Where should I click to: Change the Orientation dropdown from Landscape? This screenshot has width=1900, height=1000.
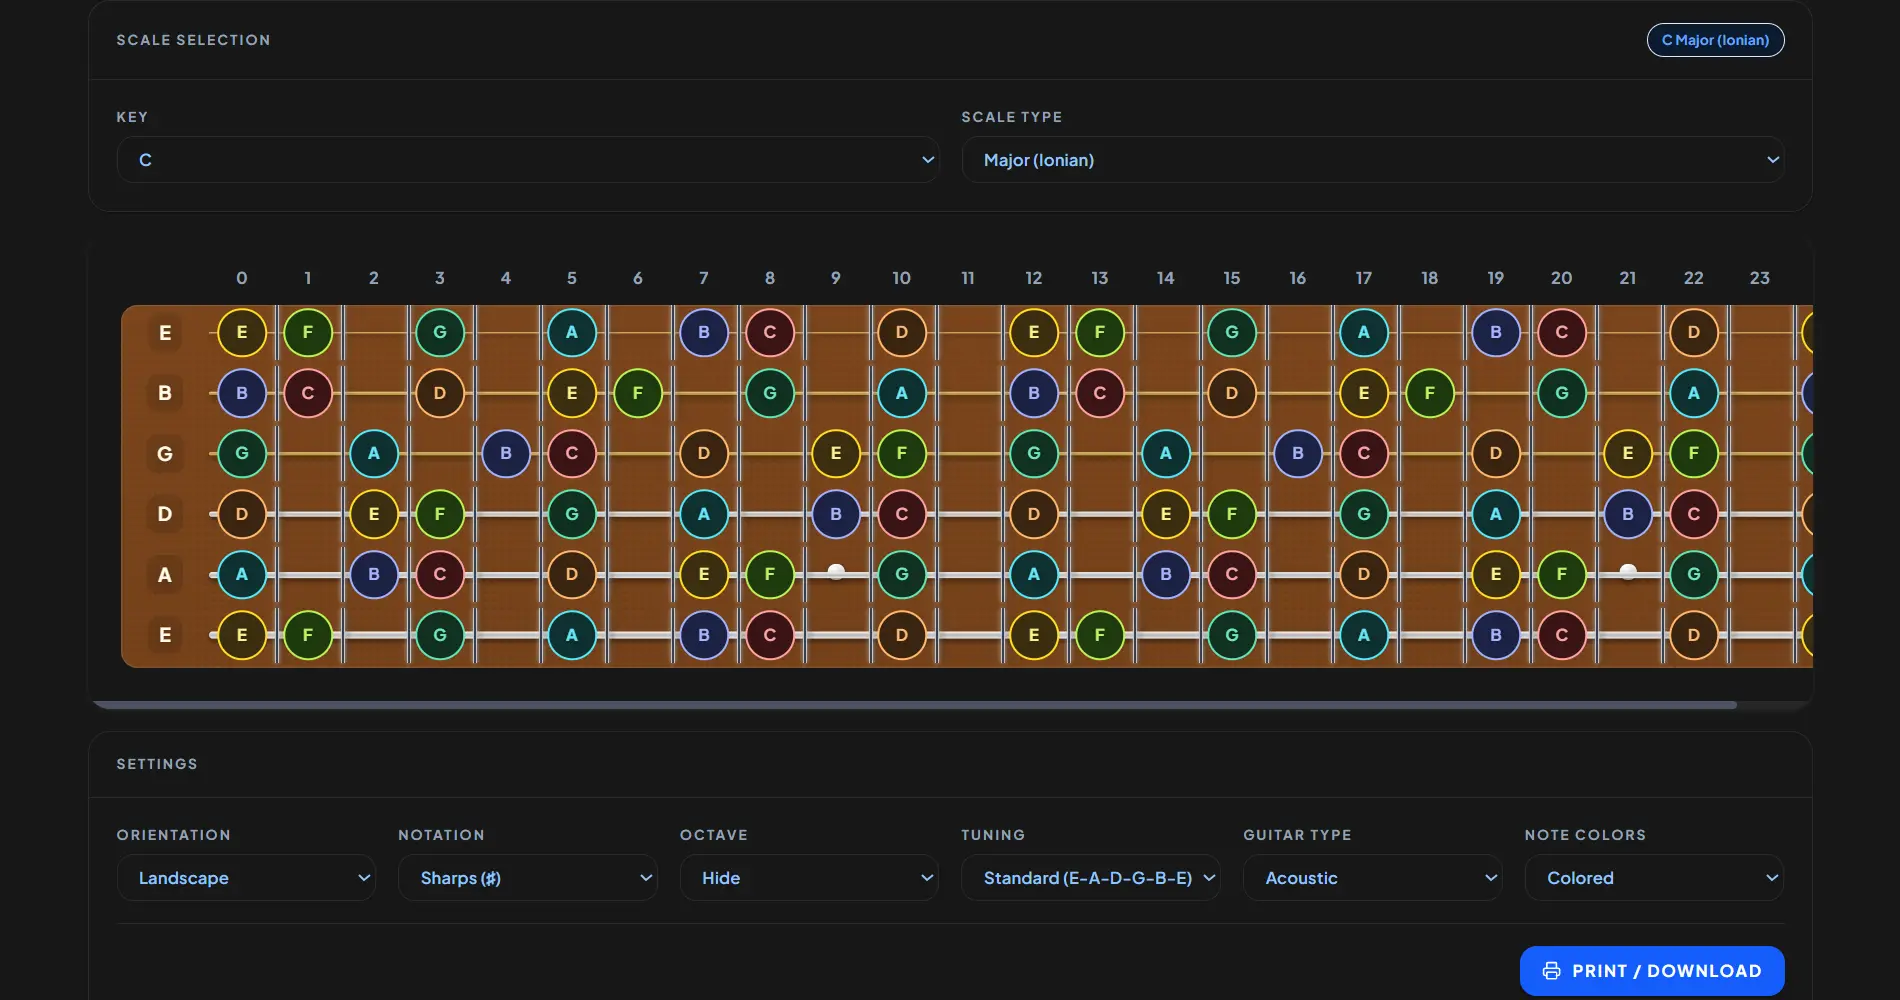pos(246,878)
